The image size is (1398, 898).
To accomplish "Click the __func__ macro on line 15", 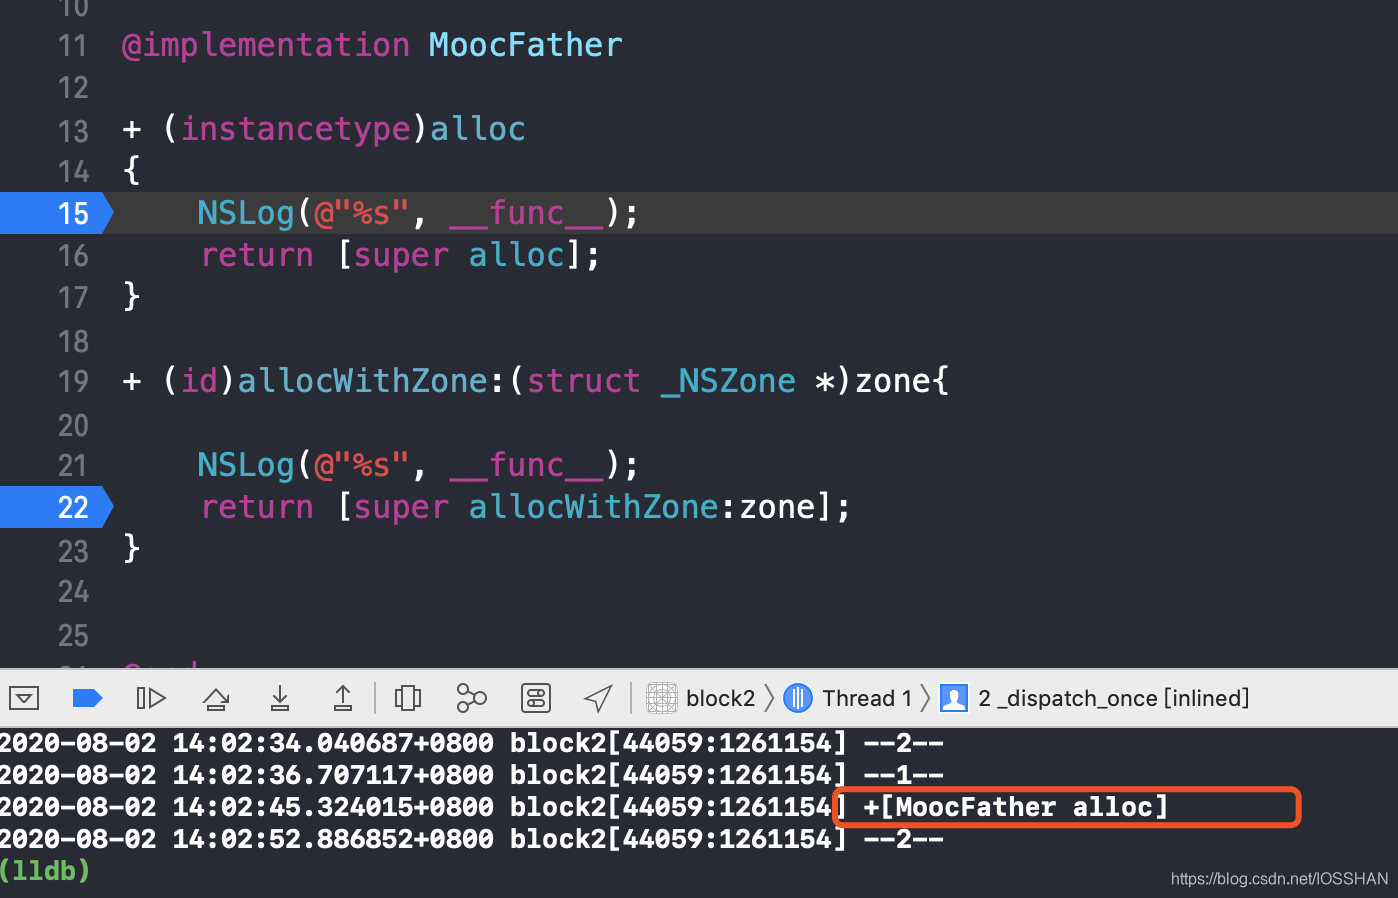I will click(x=527, y=213).
